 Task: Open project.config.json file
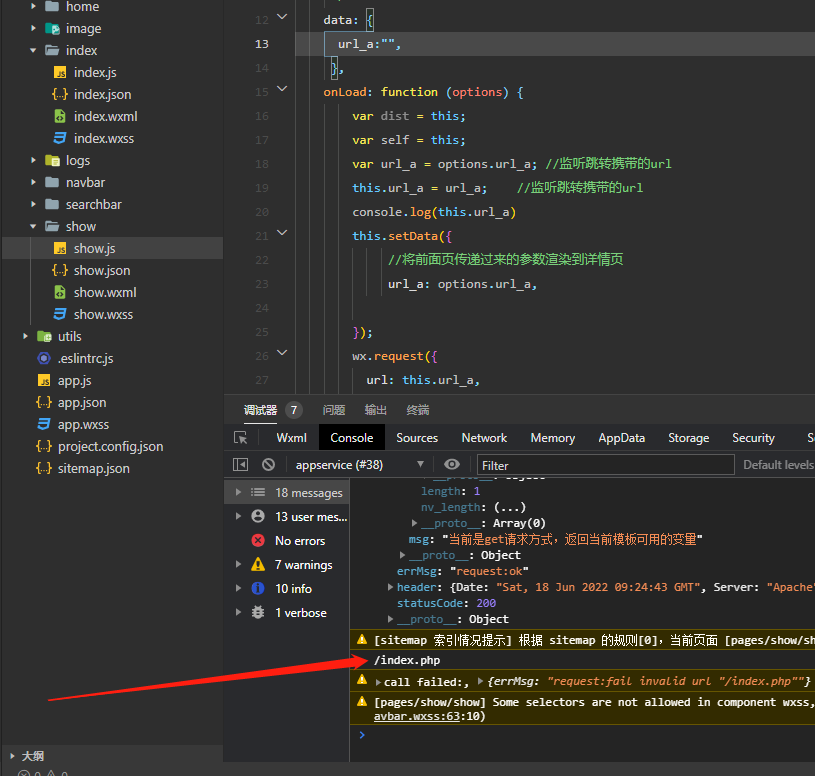pyautogui.click(x=111, y=446)
